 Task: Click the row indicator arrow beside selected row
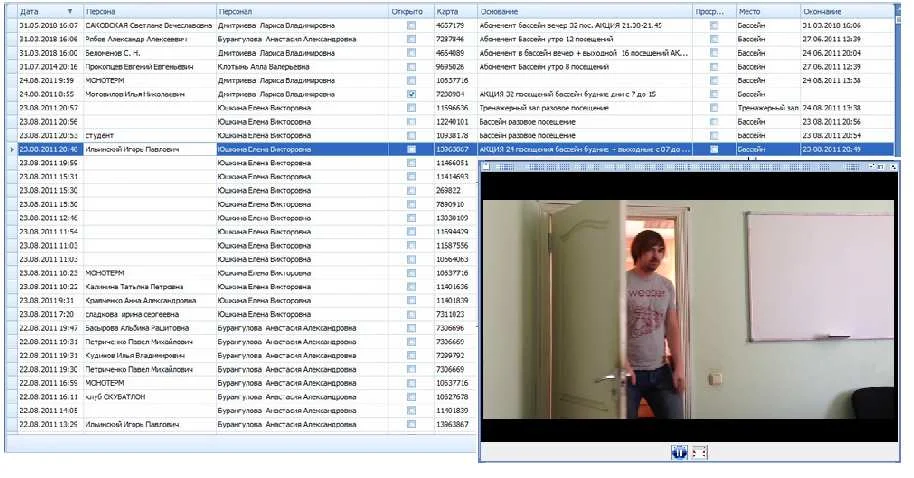[11, 149]
